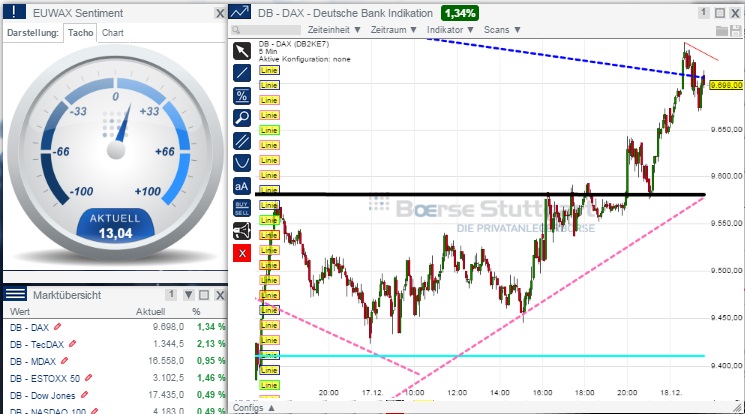Click the green 1,34% badge in chart title
745x414 pixels.
[x=459, y=13]
